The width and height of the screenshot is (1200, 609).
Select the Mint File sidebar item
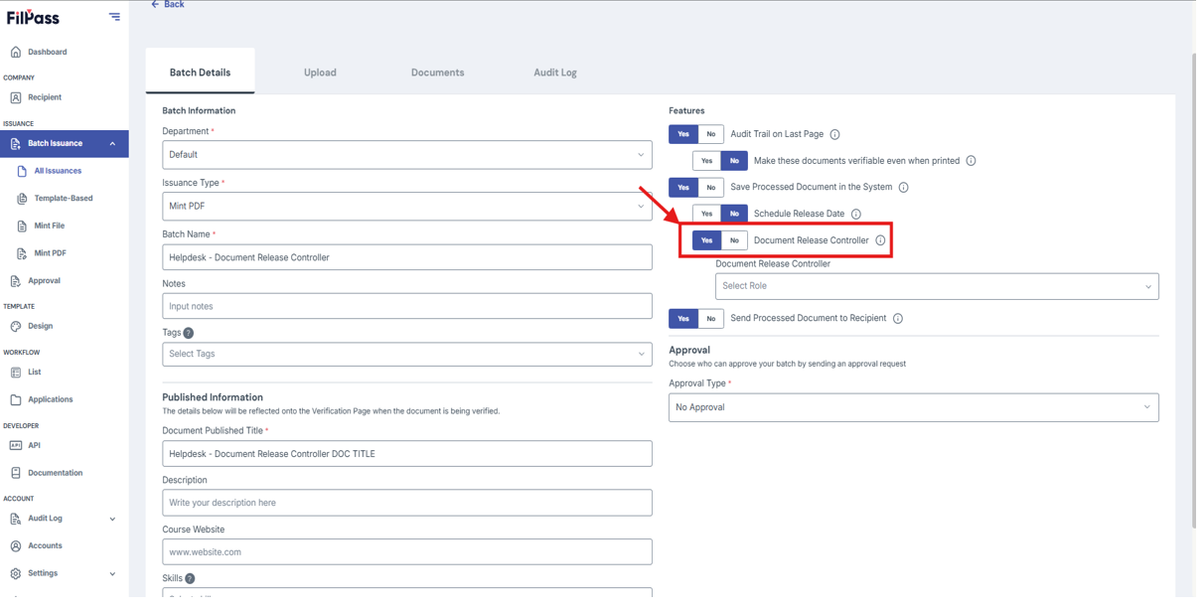click(x=41, y=226)
